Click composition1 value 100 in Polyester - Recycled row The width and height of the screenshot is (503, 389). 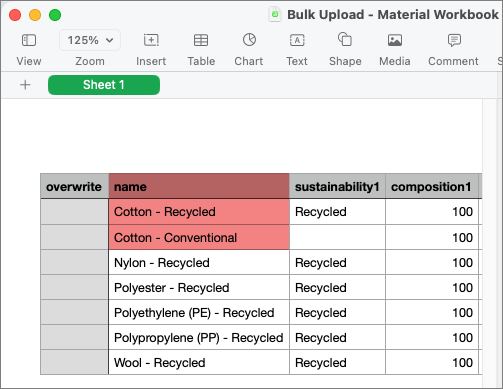432,288
